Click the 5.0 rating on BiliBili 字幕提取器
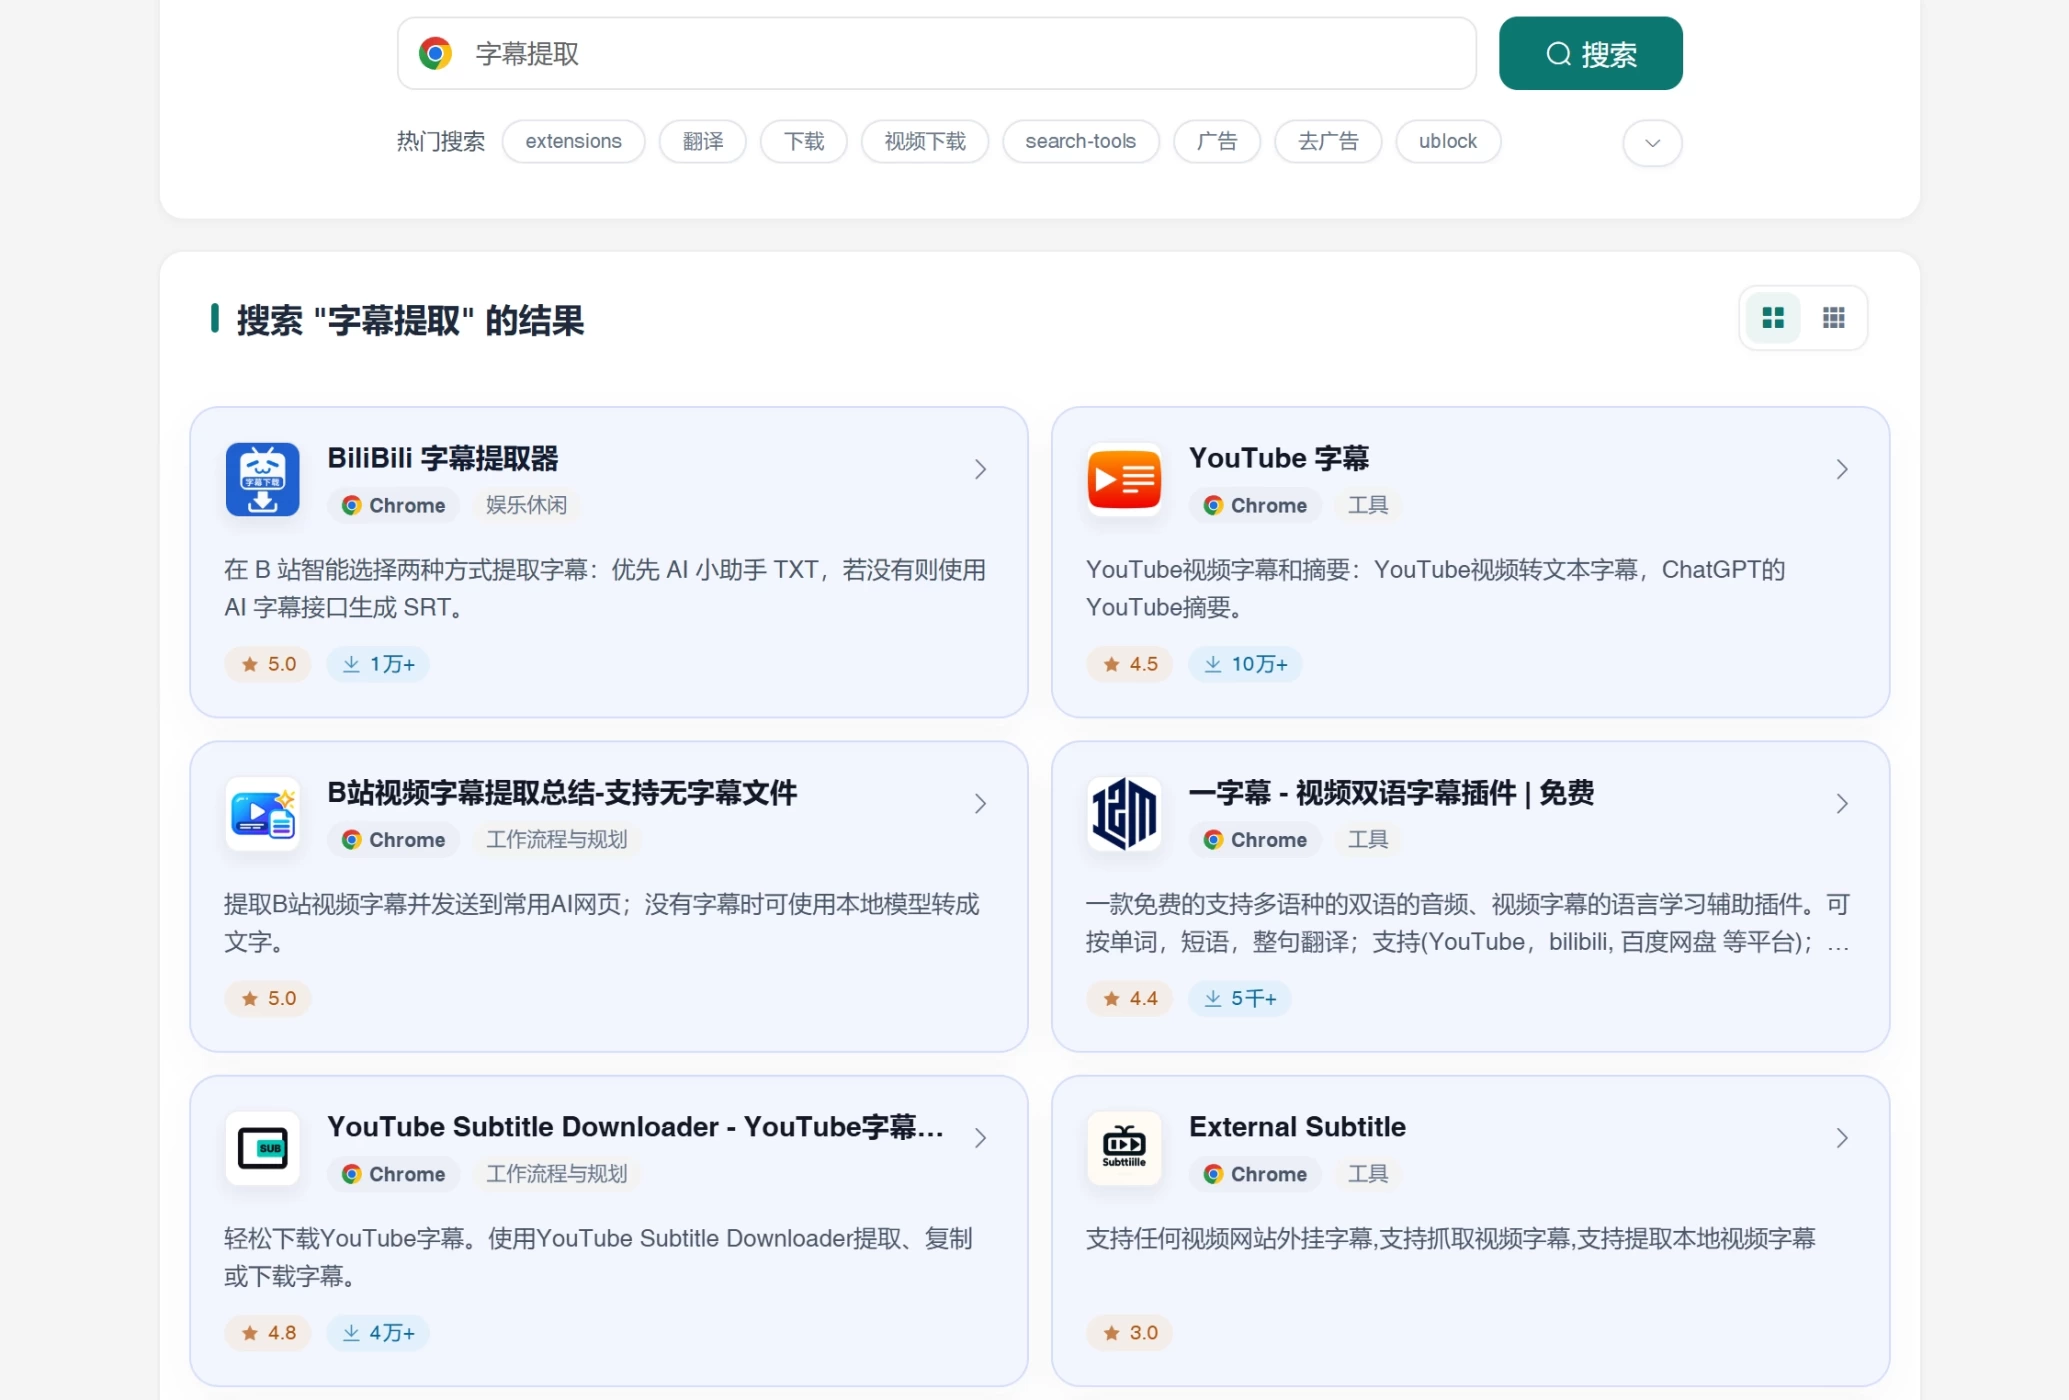2069x1400 pixels. click(269, 664)
